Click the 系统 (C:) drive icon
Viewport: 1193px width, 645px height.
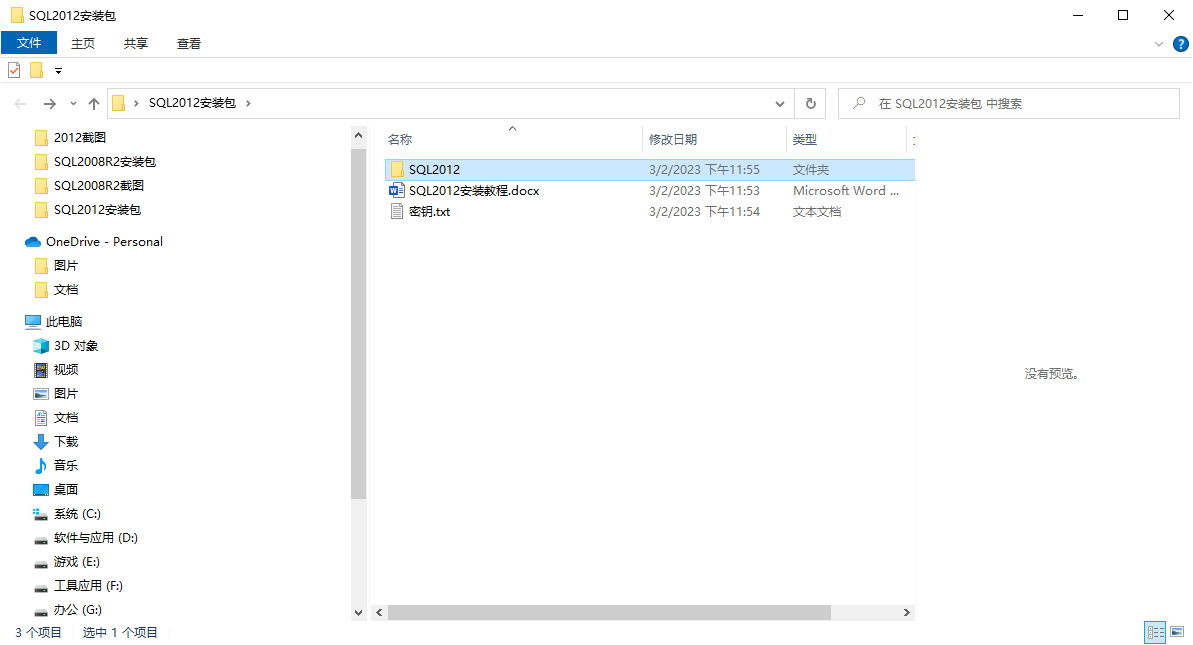(41, 514)
